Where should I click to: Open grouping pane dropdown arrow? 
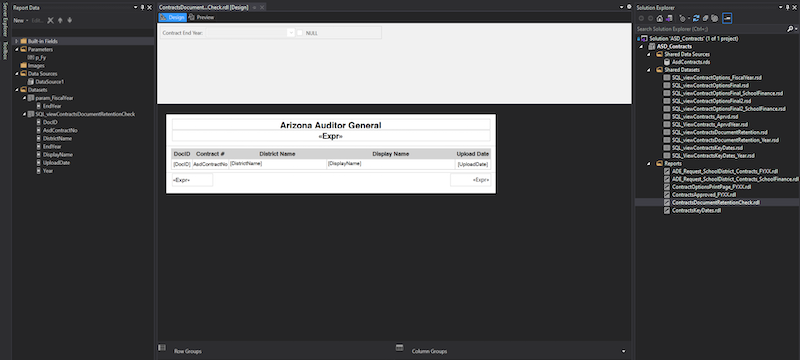point(623,351)
